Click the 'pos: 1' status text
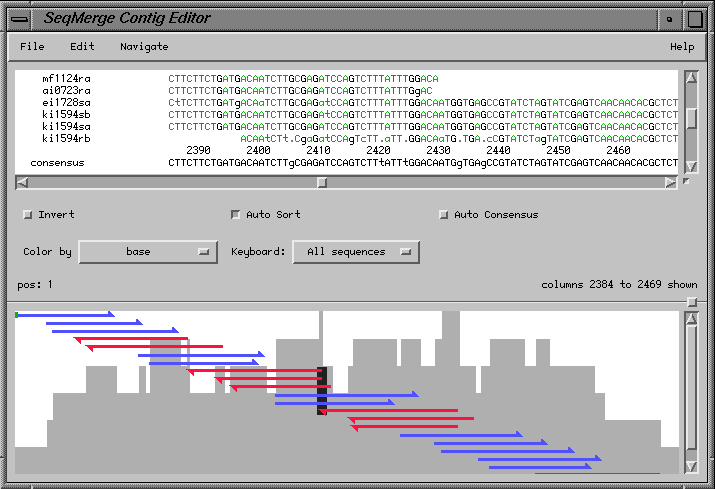The height and width of the screenshot is (489, 715). point(35,285)
